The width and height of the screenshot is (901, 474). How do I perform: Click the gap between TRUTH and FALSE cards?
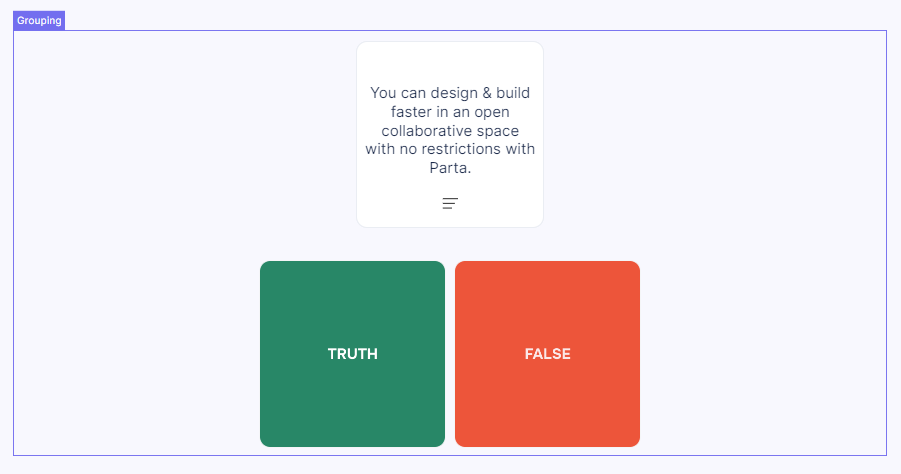(x=450, y=354)
